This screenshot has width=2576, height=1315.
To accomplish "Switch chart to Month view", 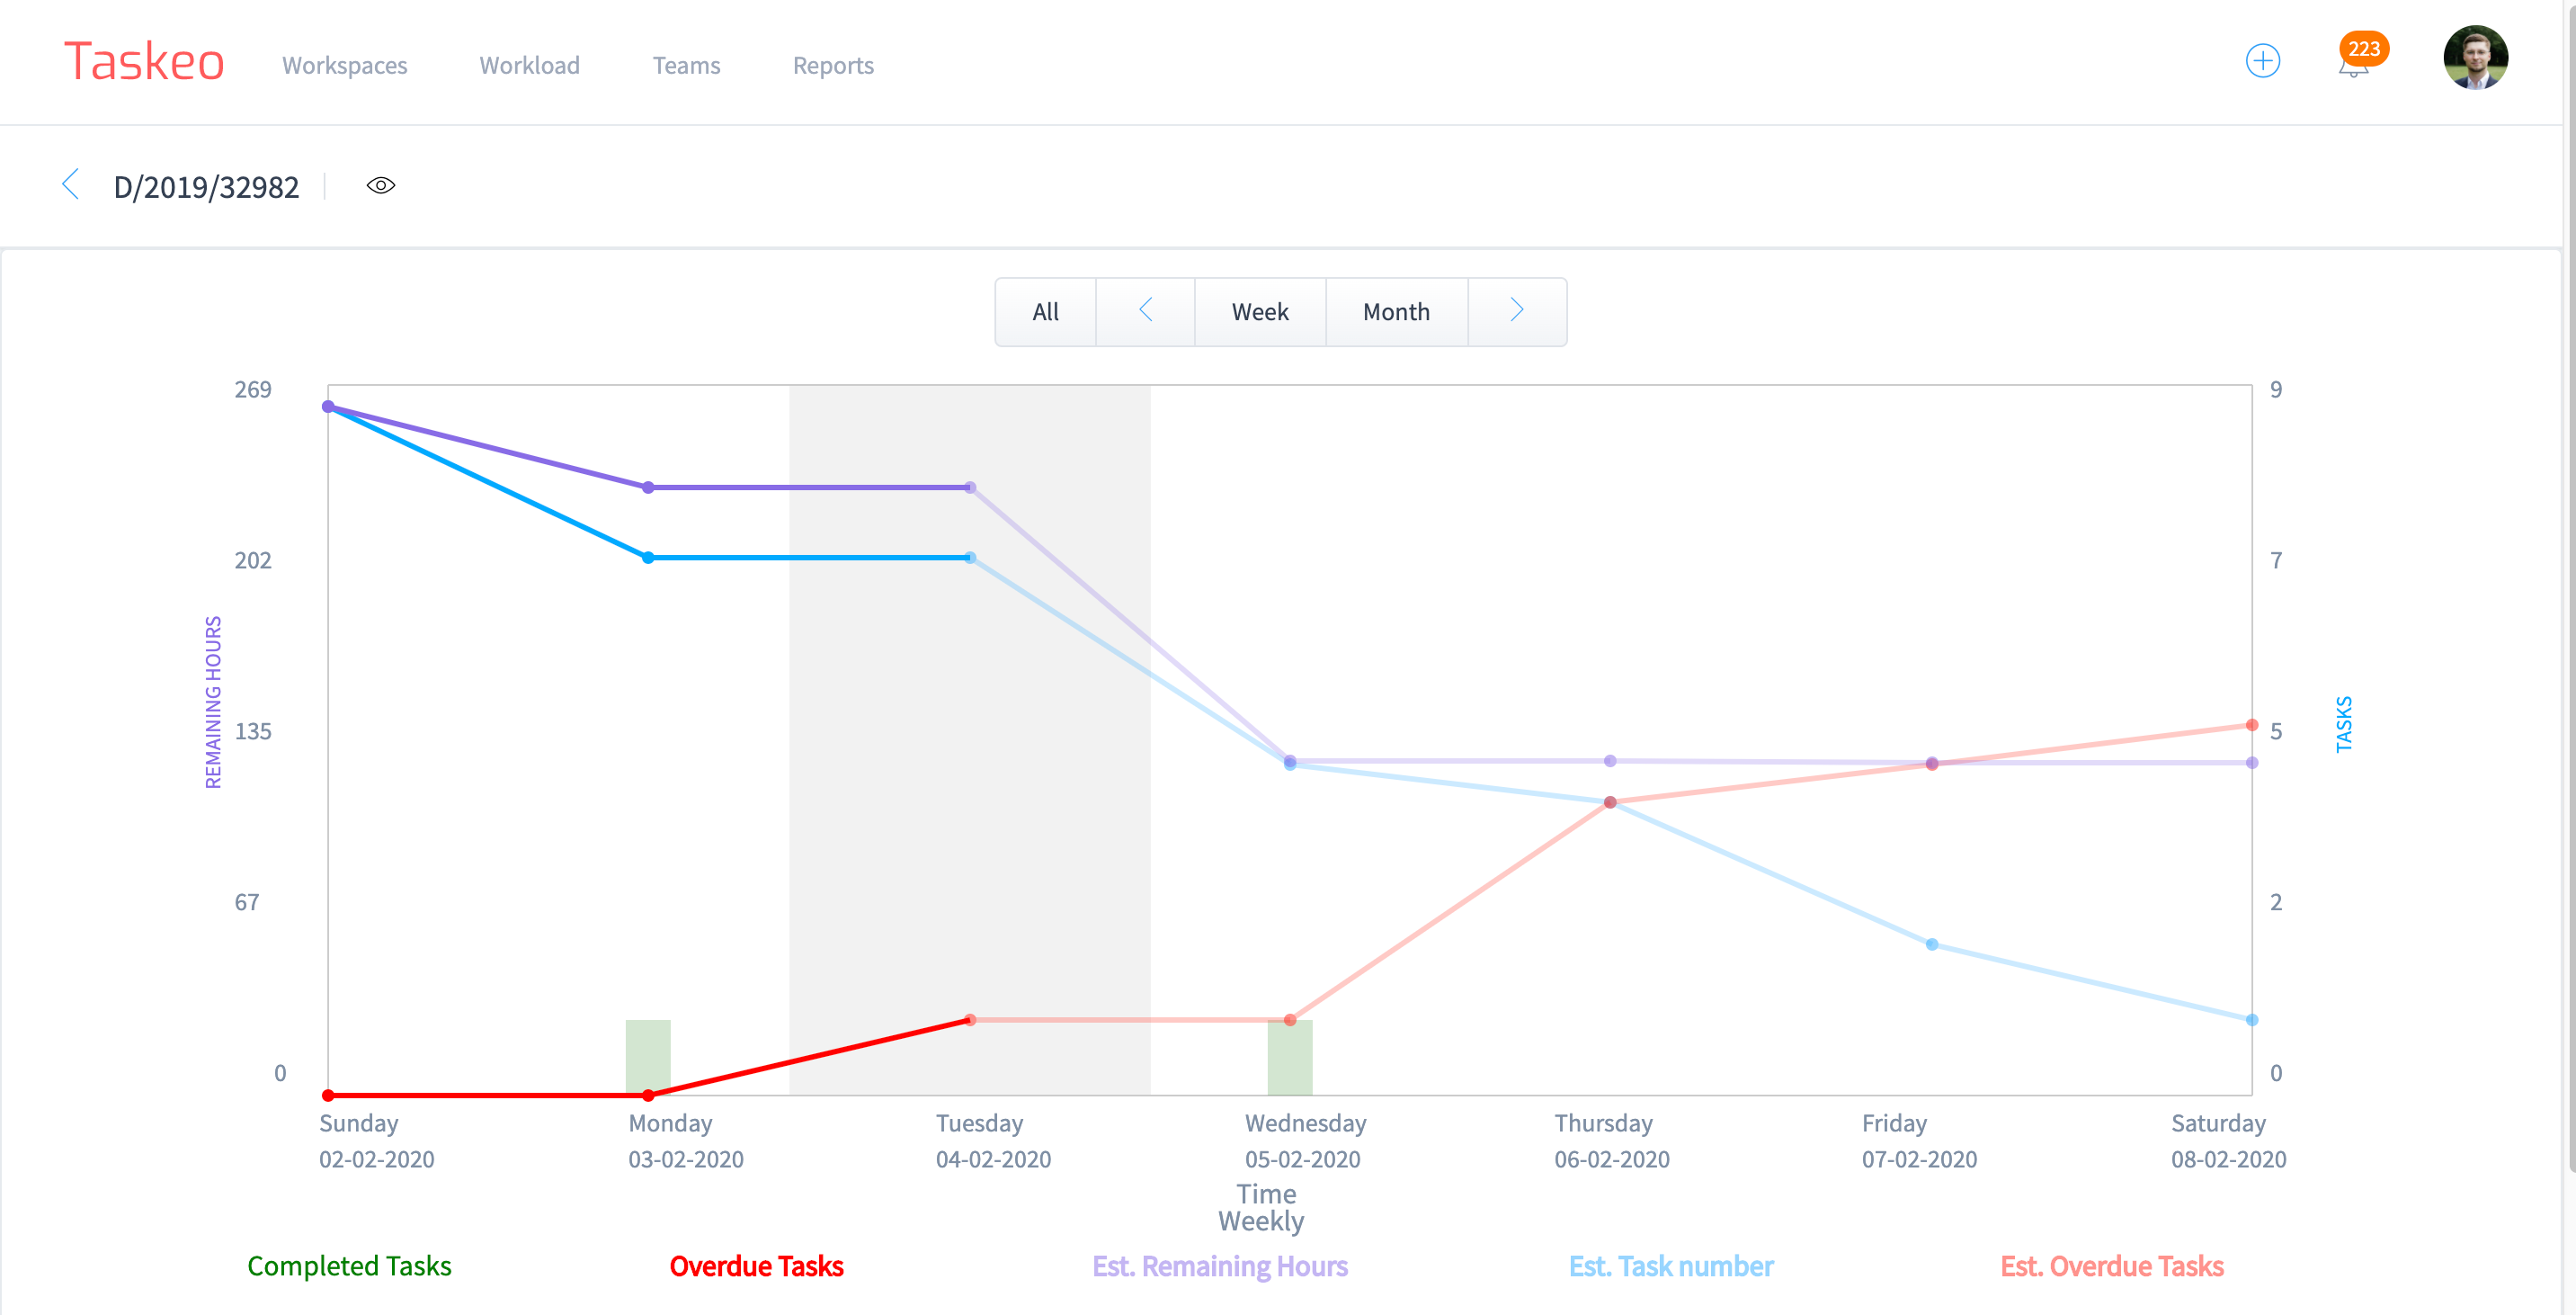I will [1396, 312].
